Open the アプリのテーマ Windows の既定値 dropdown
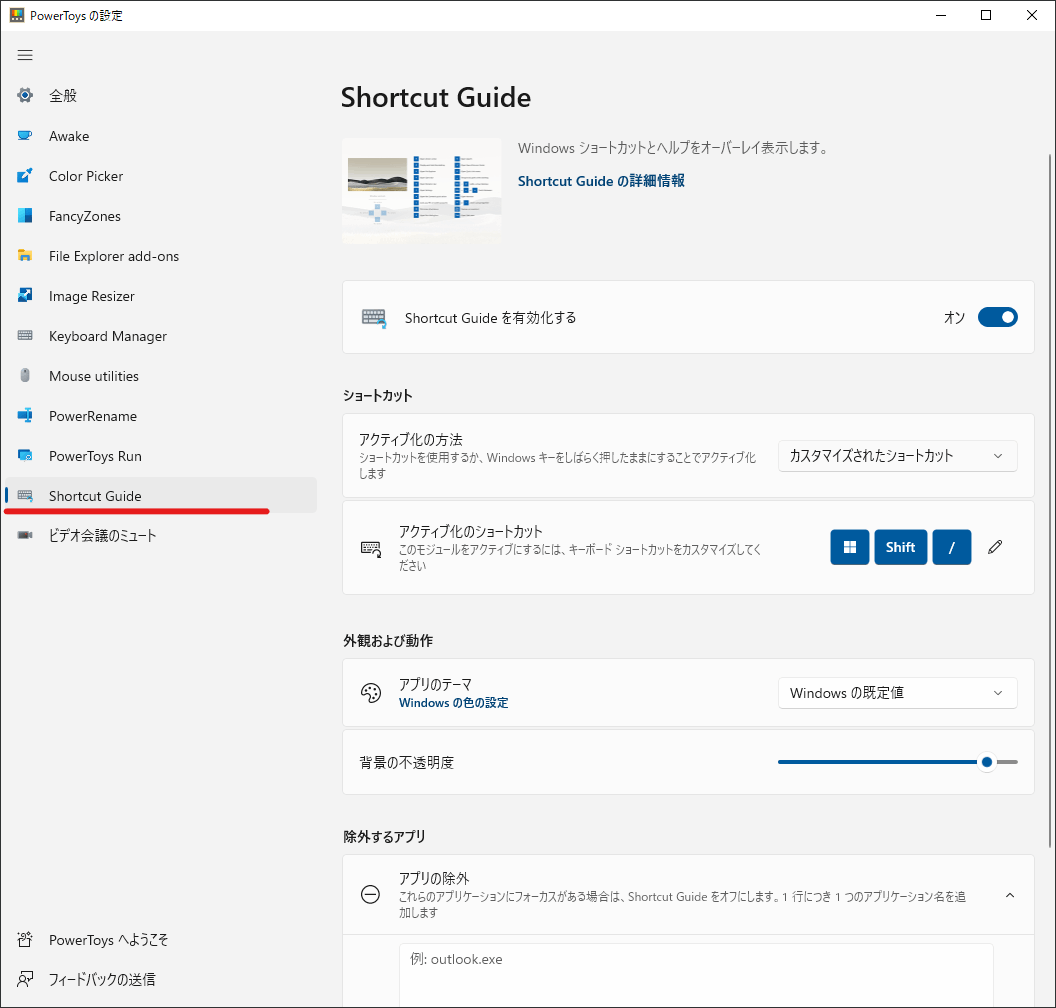The width and height of the screenshot is (1056, 1008). [897, 693]
